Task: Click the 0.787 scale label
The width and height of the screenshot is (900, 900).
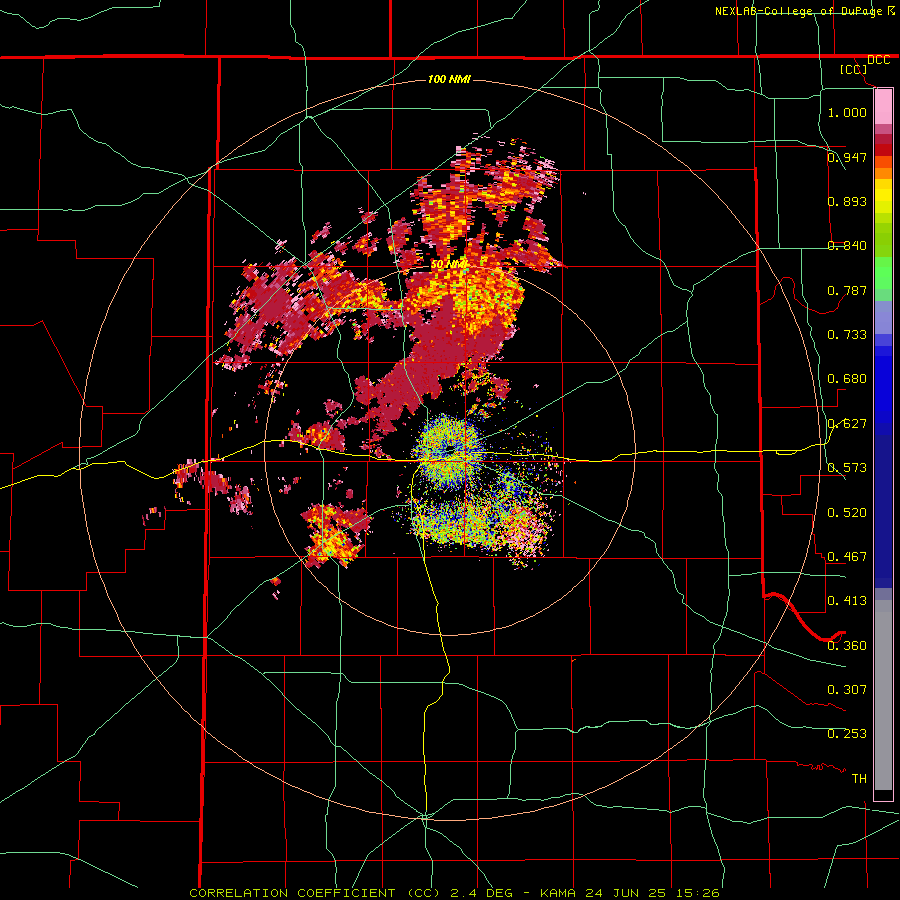Action: [847, 290]
